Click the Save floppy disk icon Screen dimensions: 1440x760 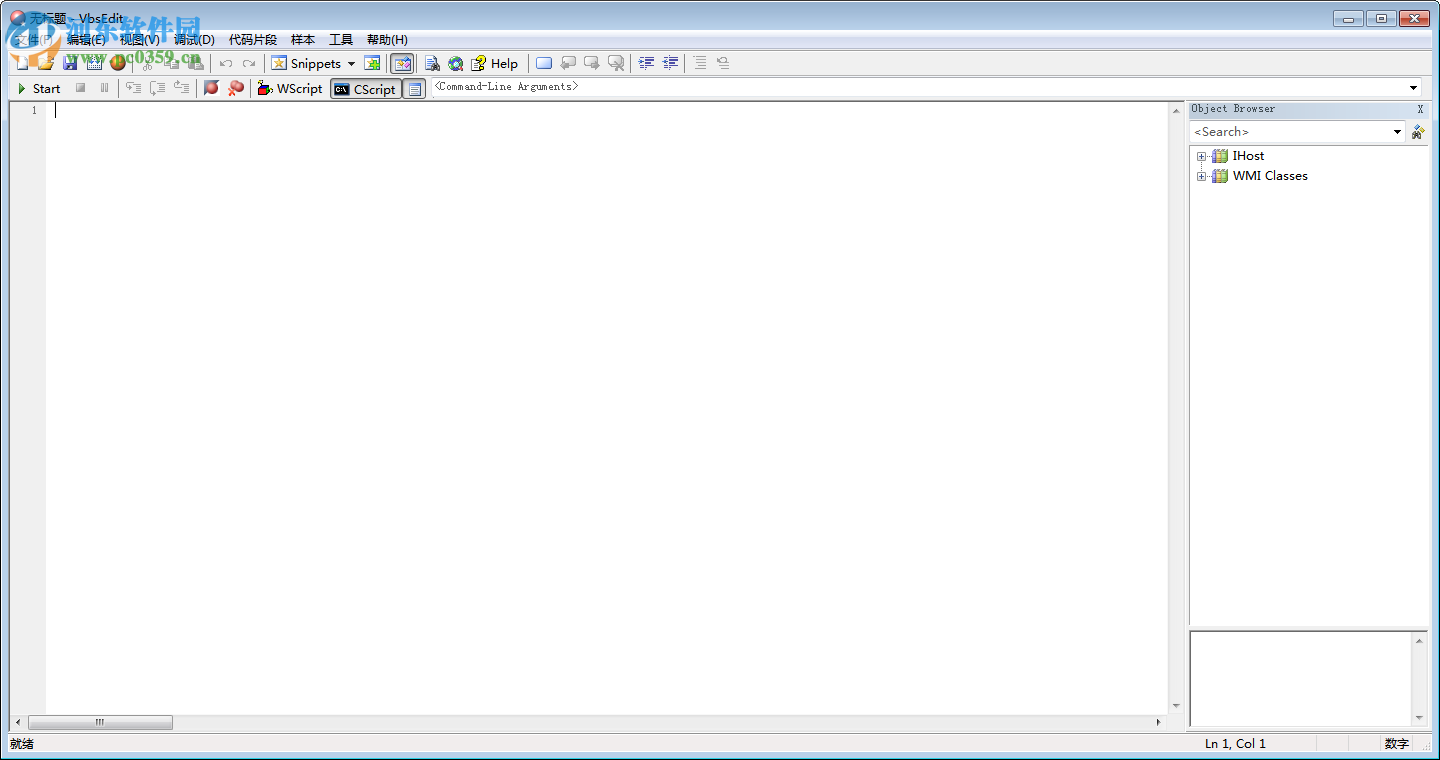coord(70,63)
